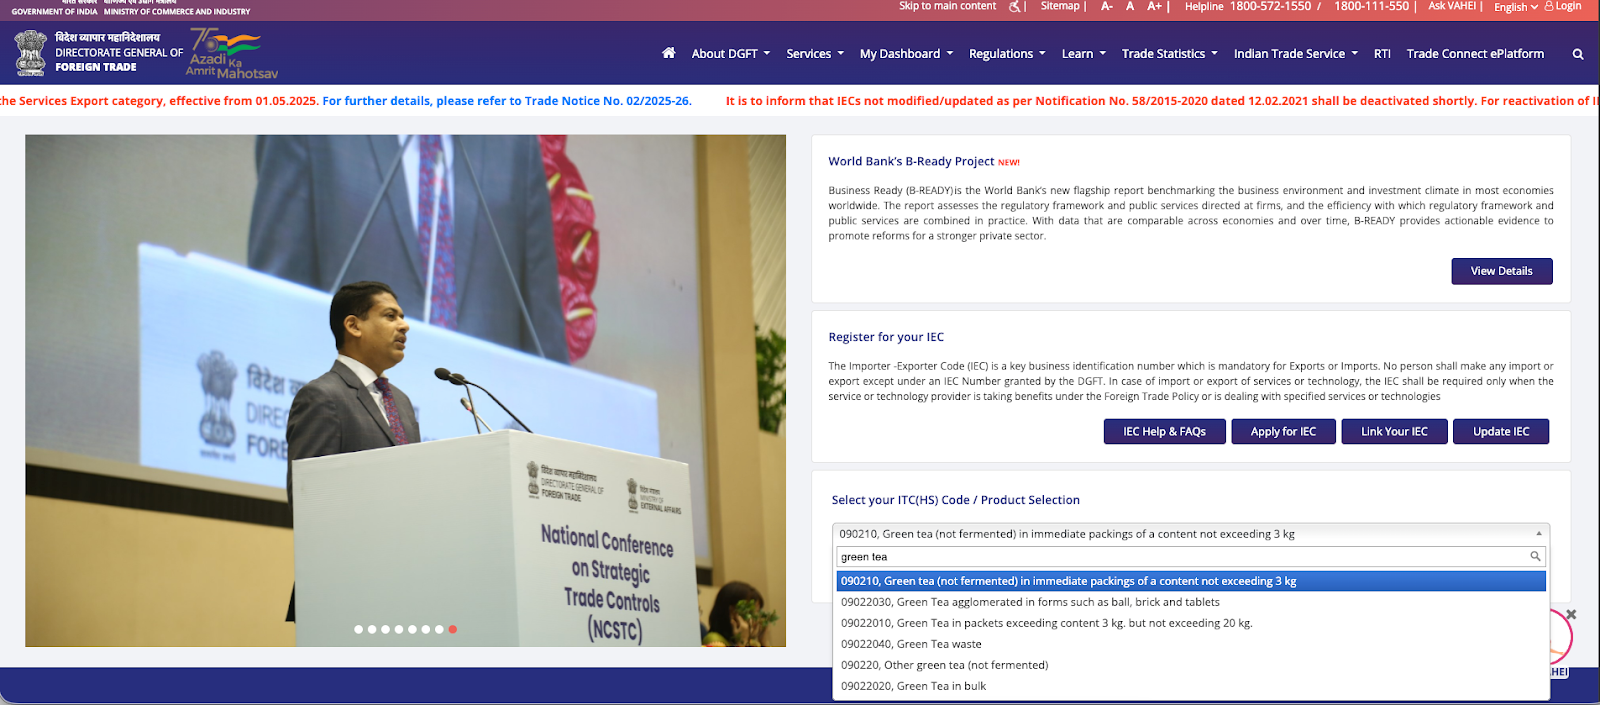Collapse the ITC(HS) Code selection dropdown

coord(1538,533)
